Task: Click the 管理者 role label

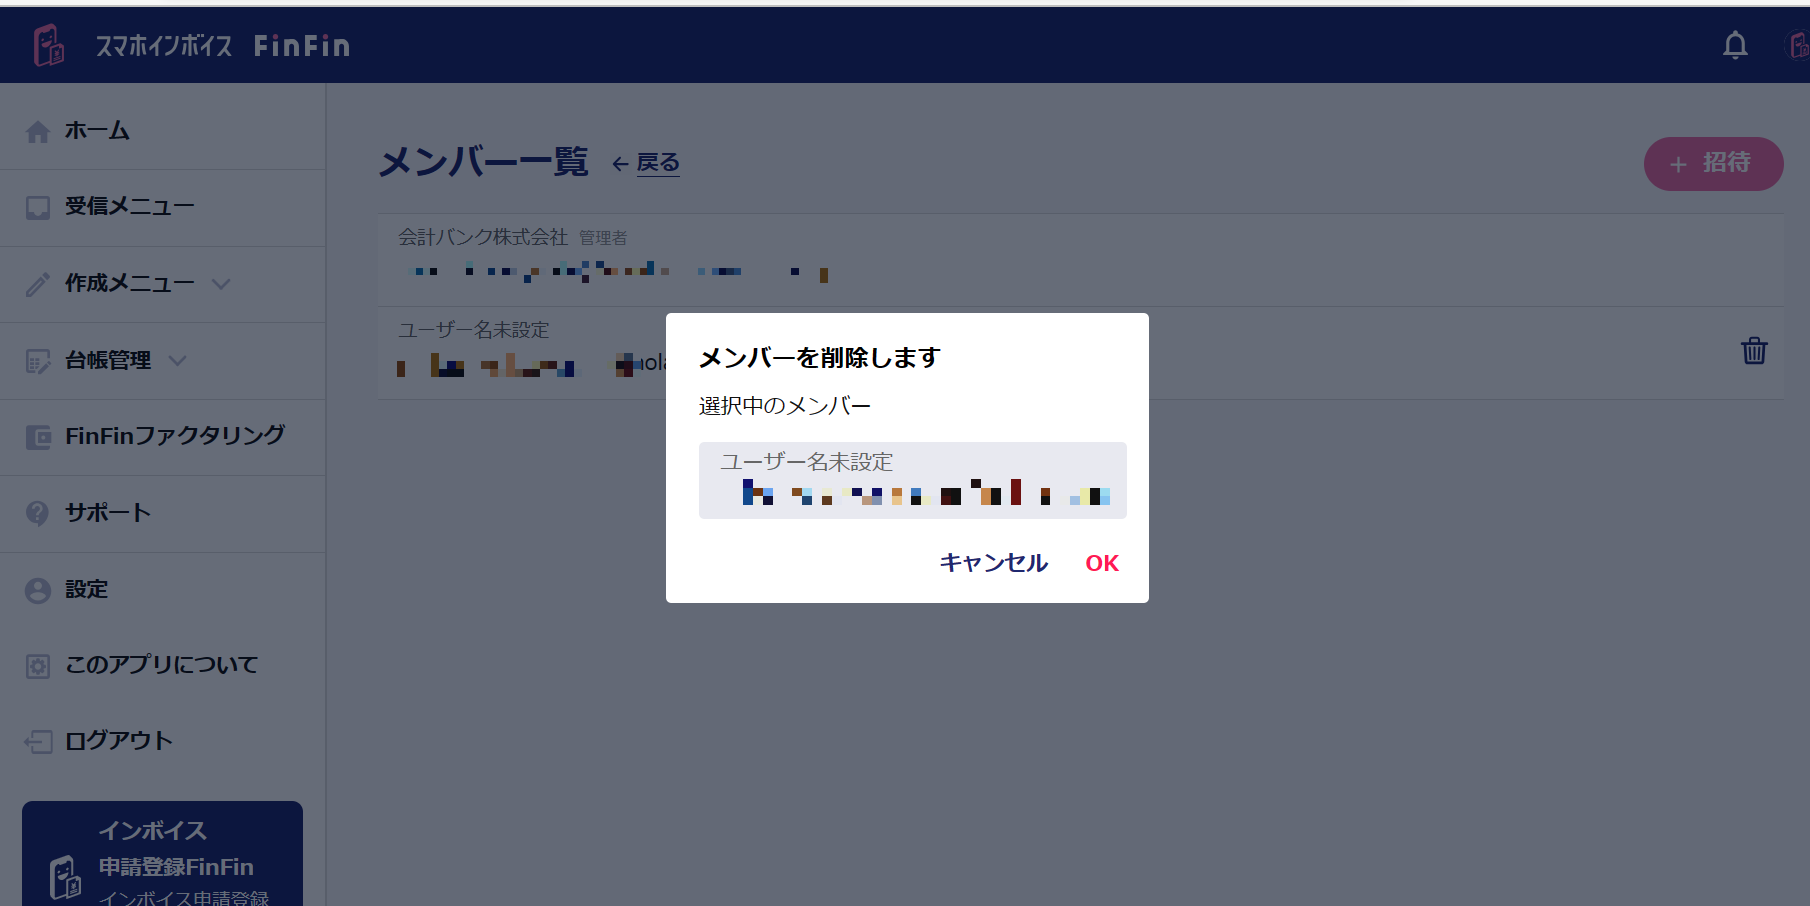Action: click(603, 238)
